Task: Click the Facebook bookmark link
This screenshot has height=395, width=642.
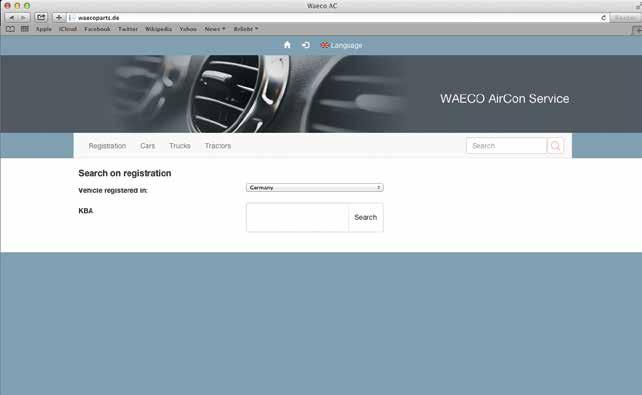Action: pyautogui.click(x=97, y=29)
